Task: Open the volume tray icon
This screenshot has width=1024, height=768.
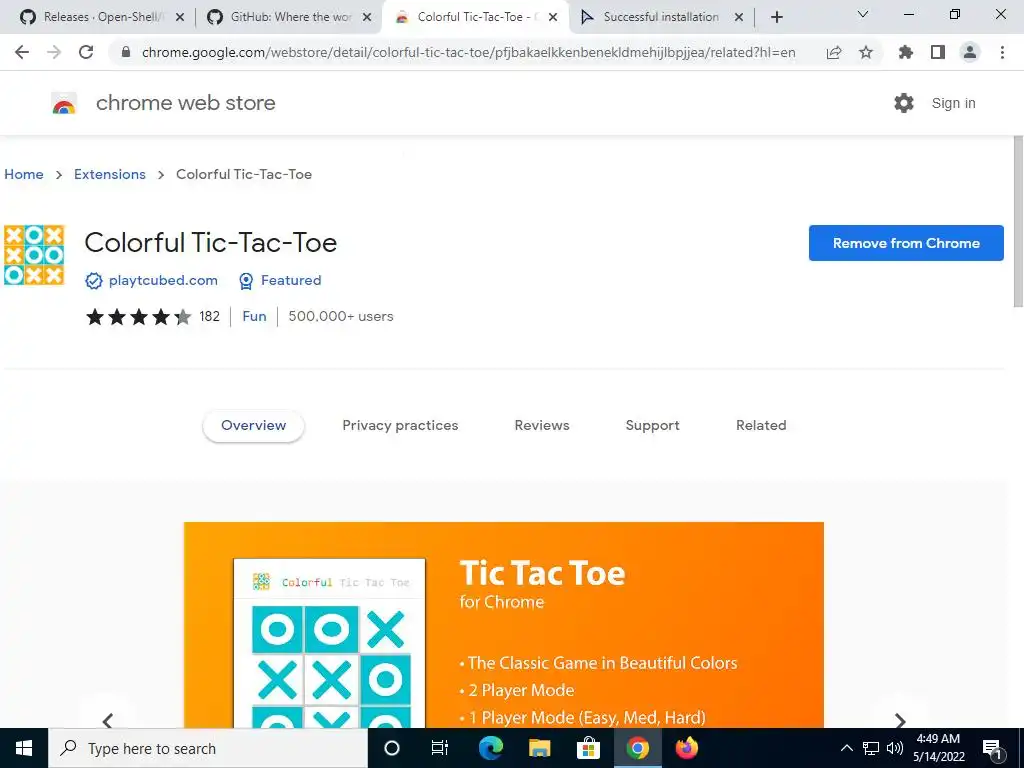Action: 895,748
